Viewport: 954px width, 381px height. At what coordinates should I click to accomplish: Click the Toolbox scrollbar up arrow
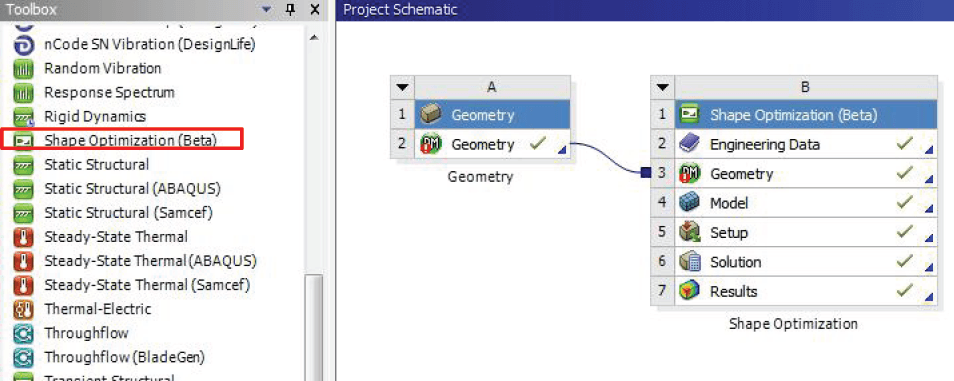[x=314, y=38]
